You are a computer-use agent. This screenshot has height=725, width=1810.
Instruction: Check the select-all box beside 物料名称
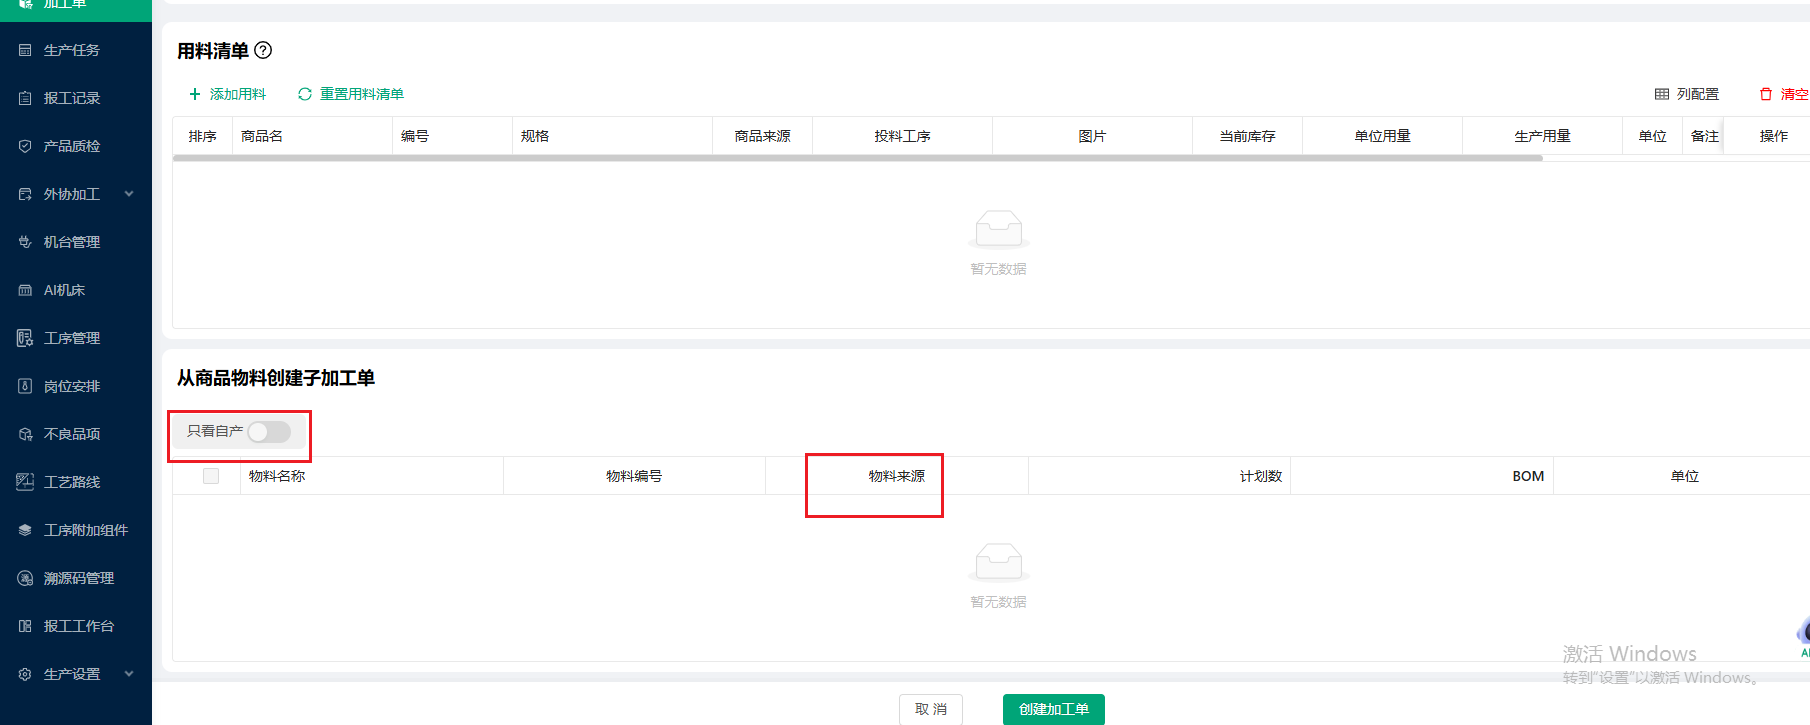click(x=211, y=476)
